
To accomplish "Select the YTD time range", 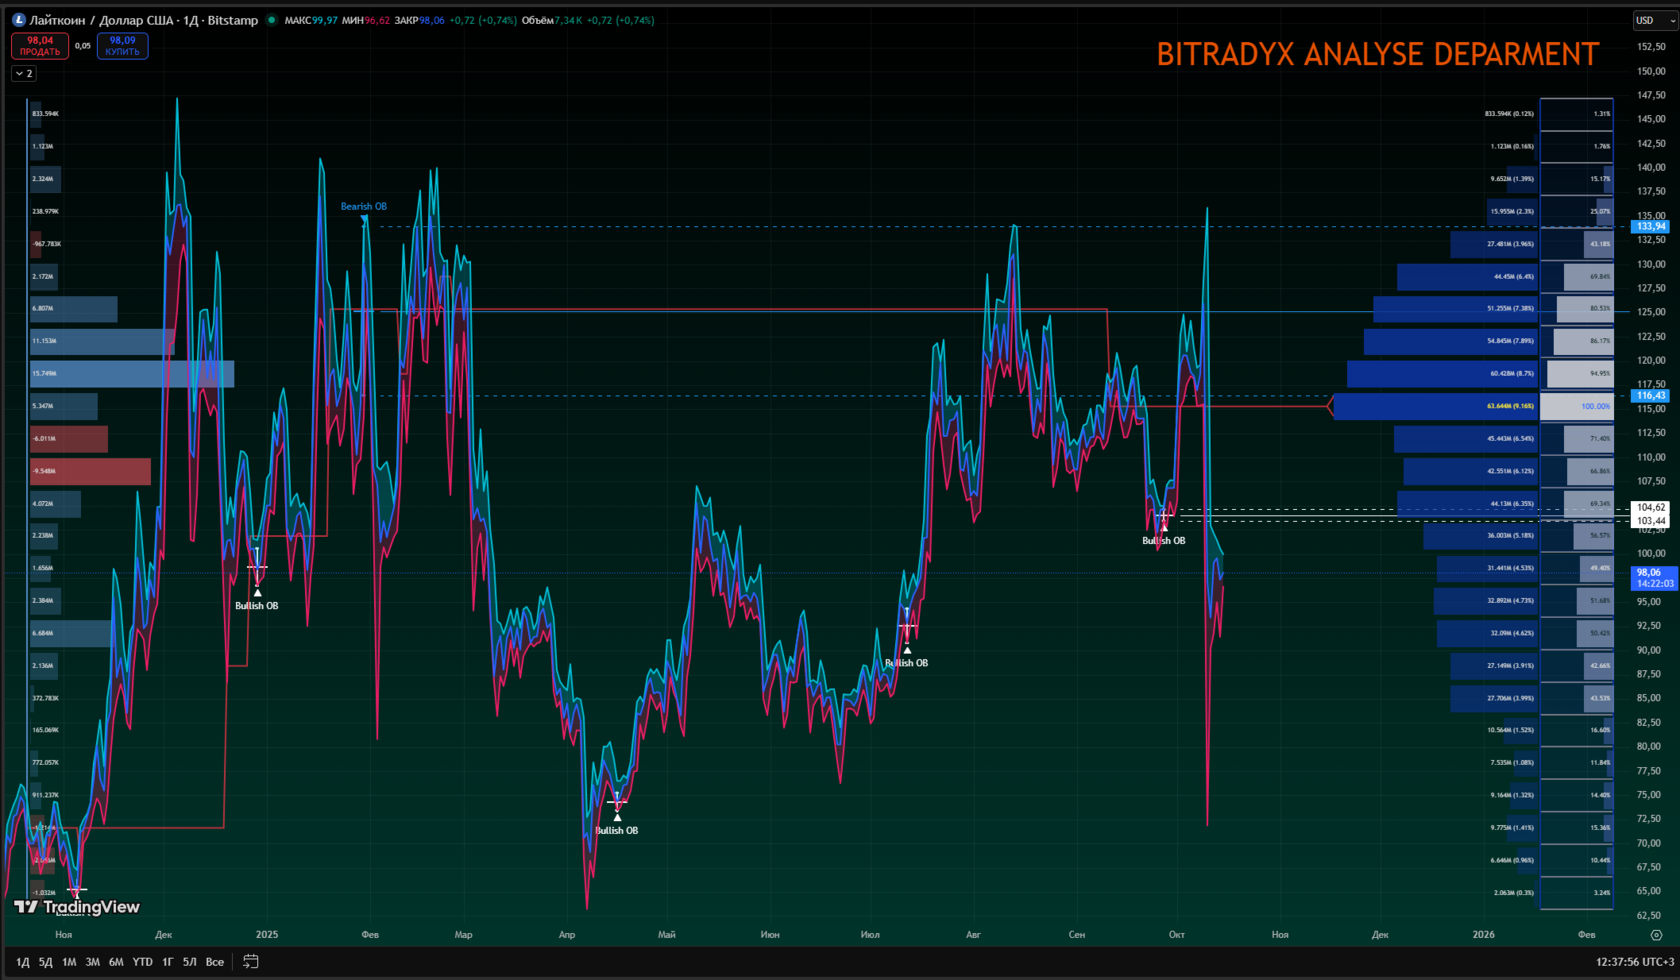I will 142,962.
